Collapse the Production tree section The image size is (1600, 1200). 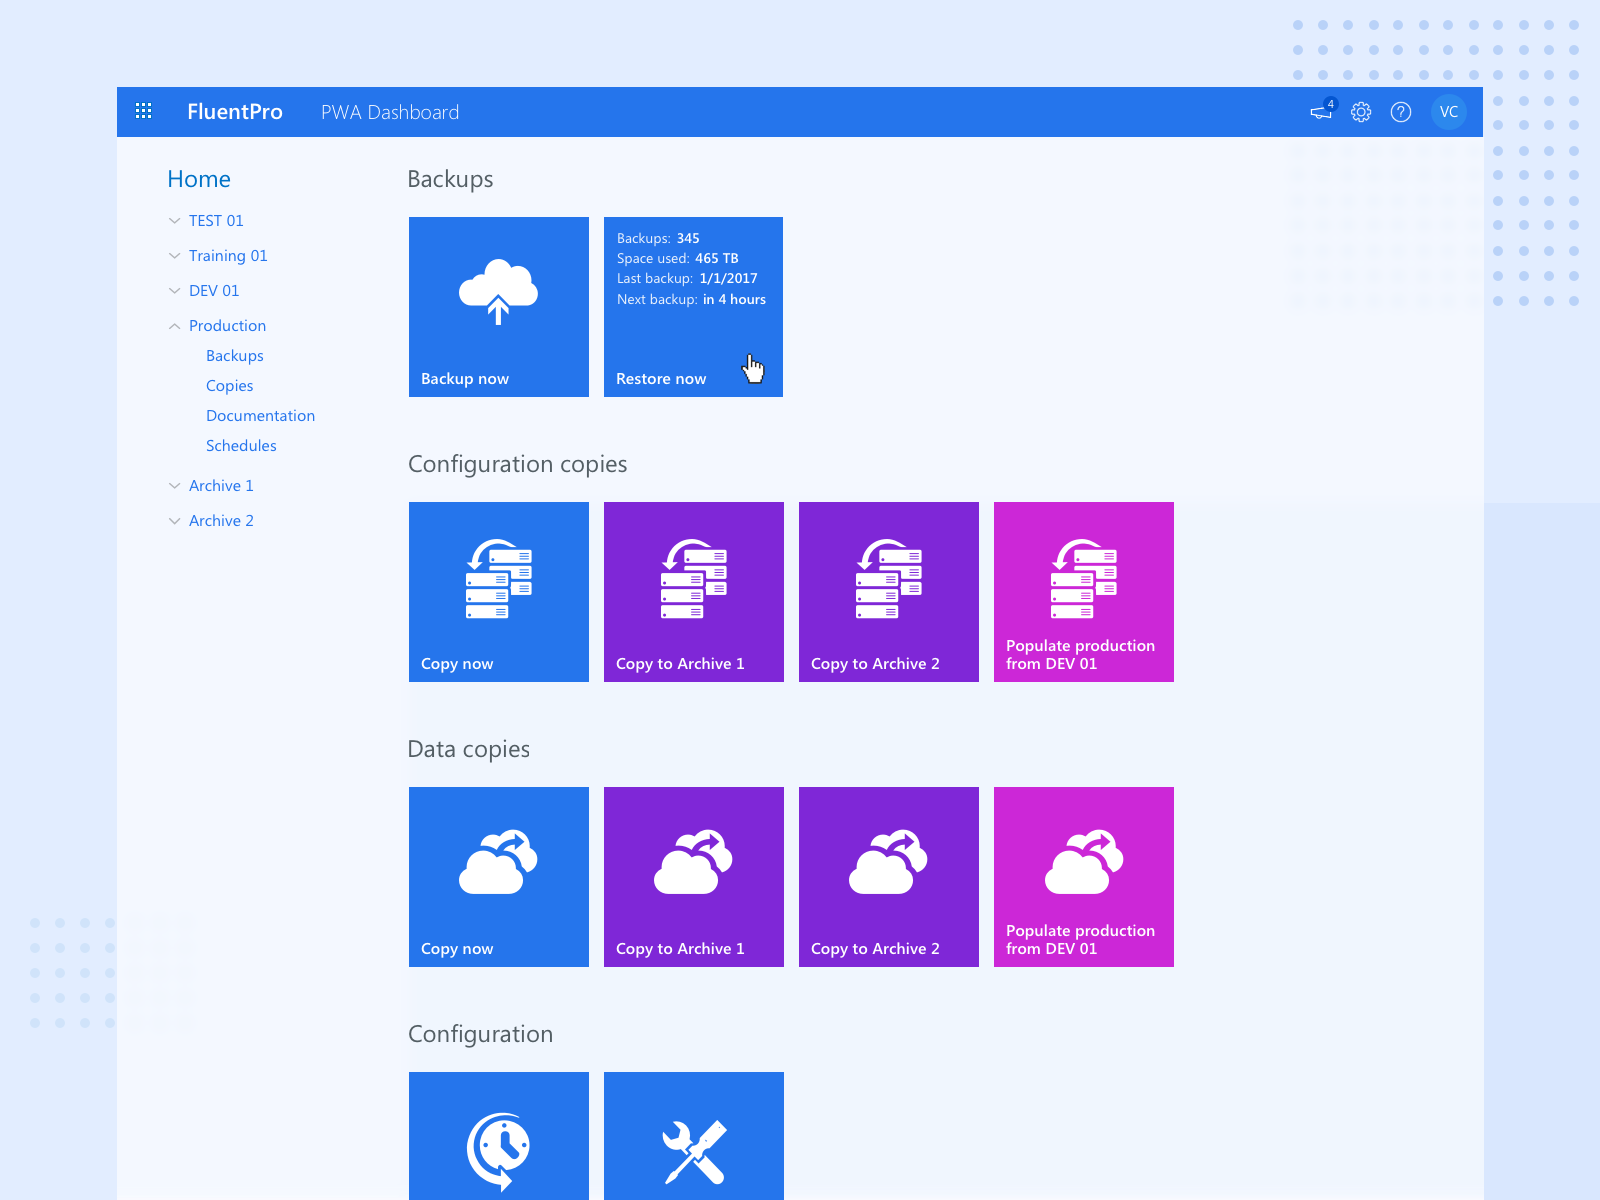(x=175, y=325)
